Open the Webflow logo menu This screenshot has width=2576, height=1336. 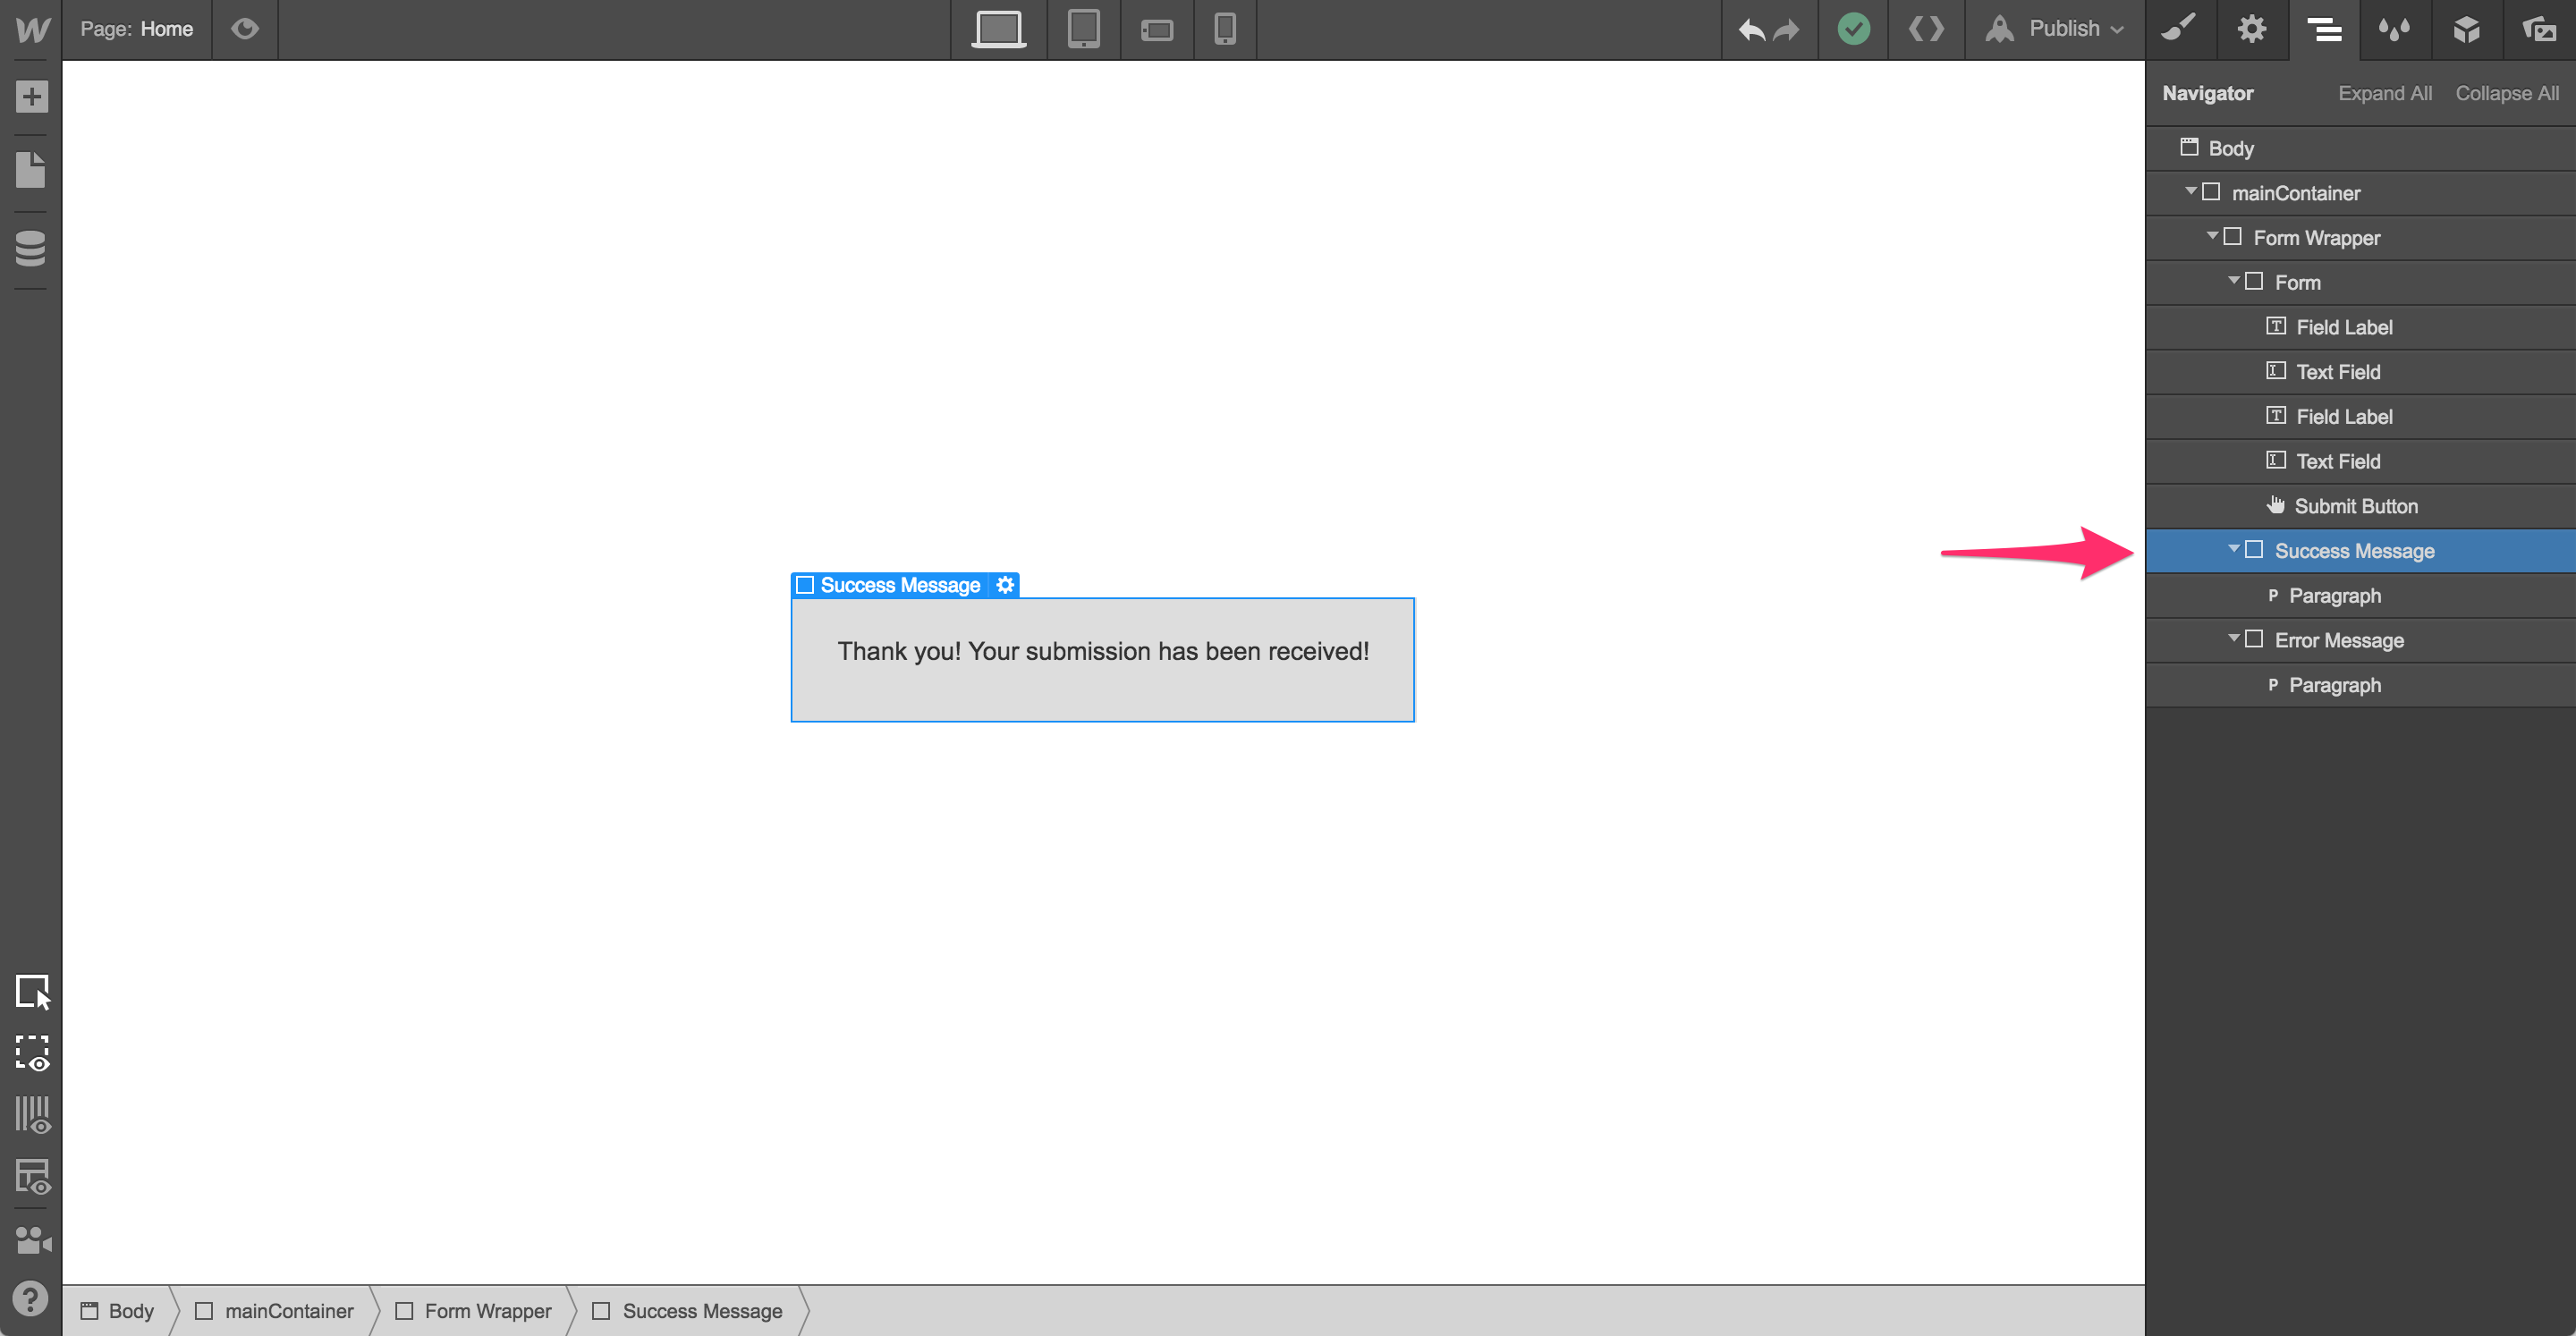[31, 29]
